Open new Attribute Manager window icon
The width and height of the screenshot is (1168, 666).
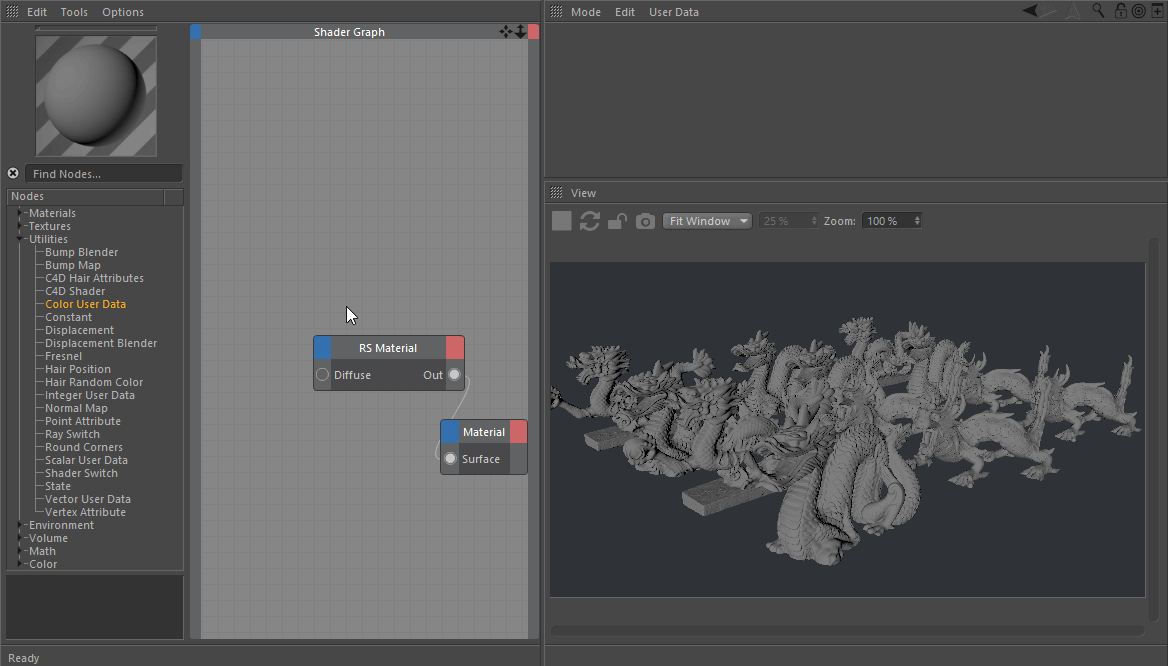[x=1158, y=11]
